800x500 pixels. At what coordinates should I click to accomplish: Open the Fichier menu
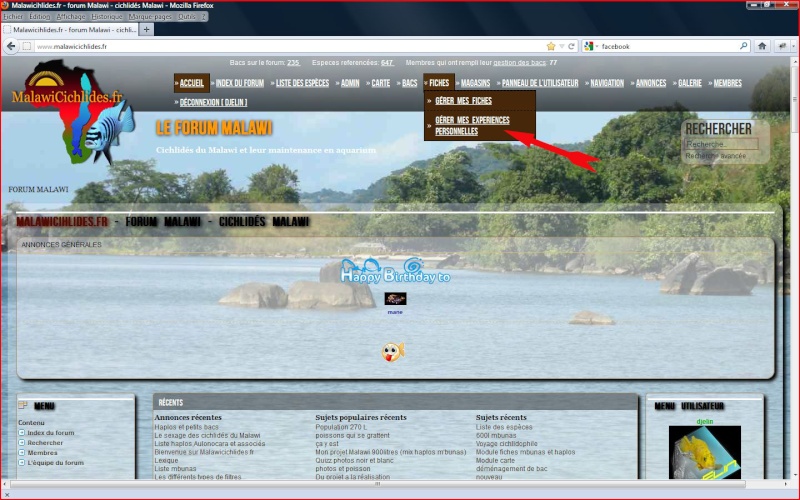[13, 17]
